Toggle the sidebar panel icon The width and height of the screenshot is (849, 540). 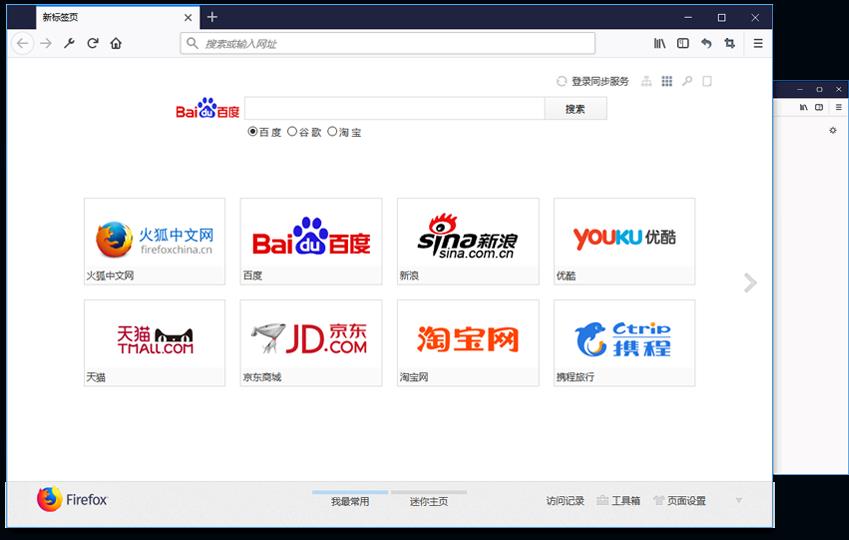coord(683,43)
